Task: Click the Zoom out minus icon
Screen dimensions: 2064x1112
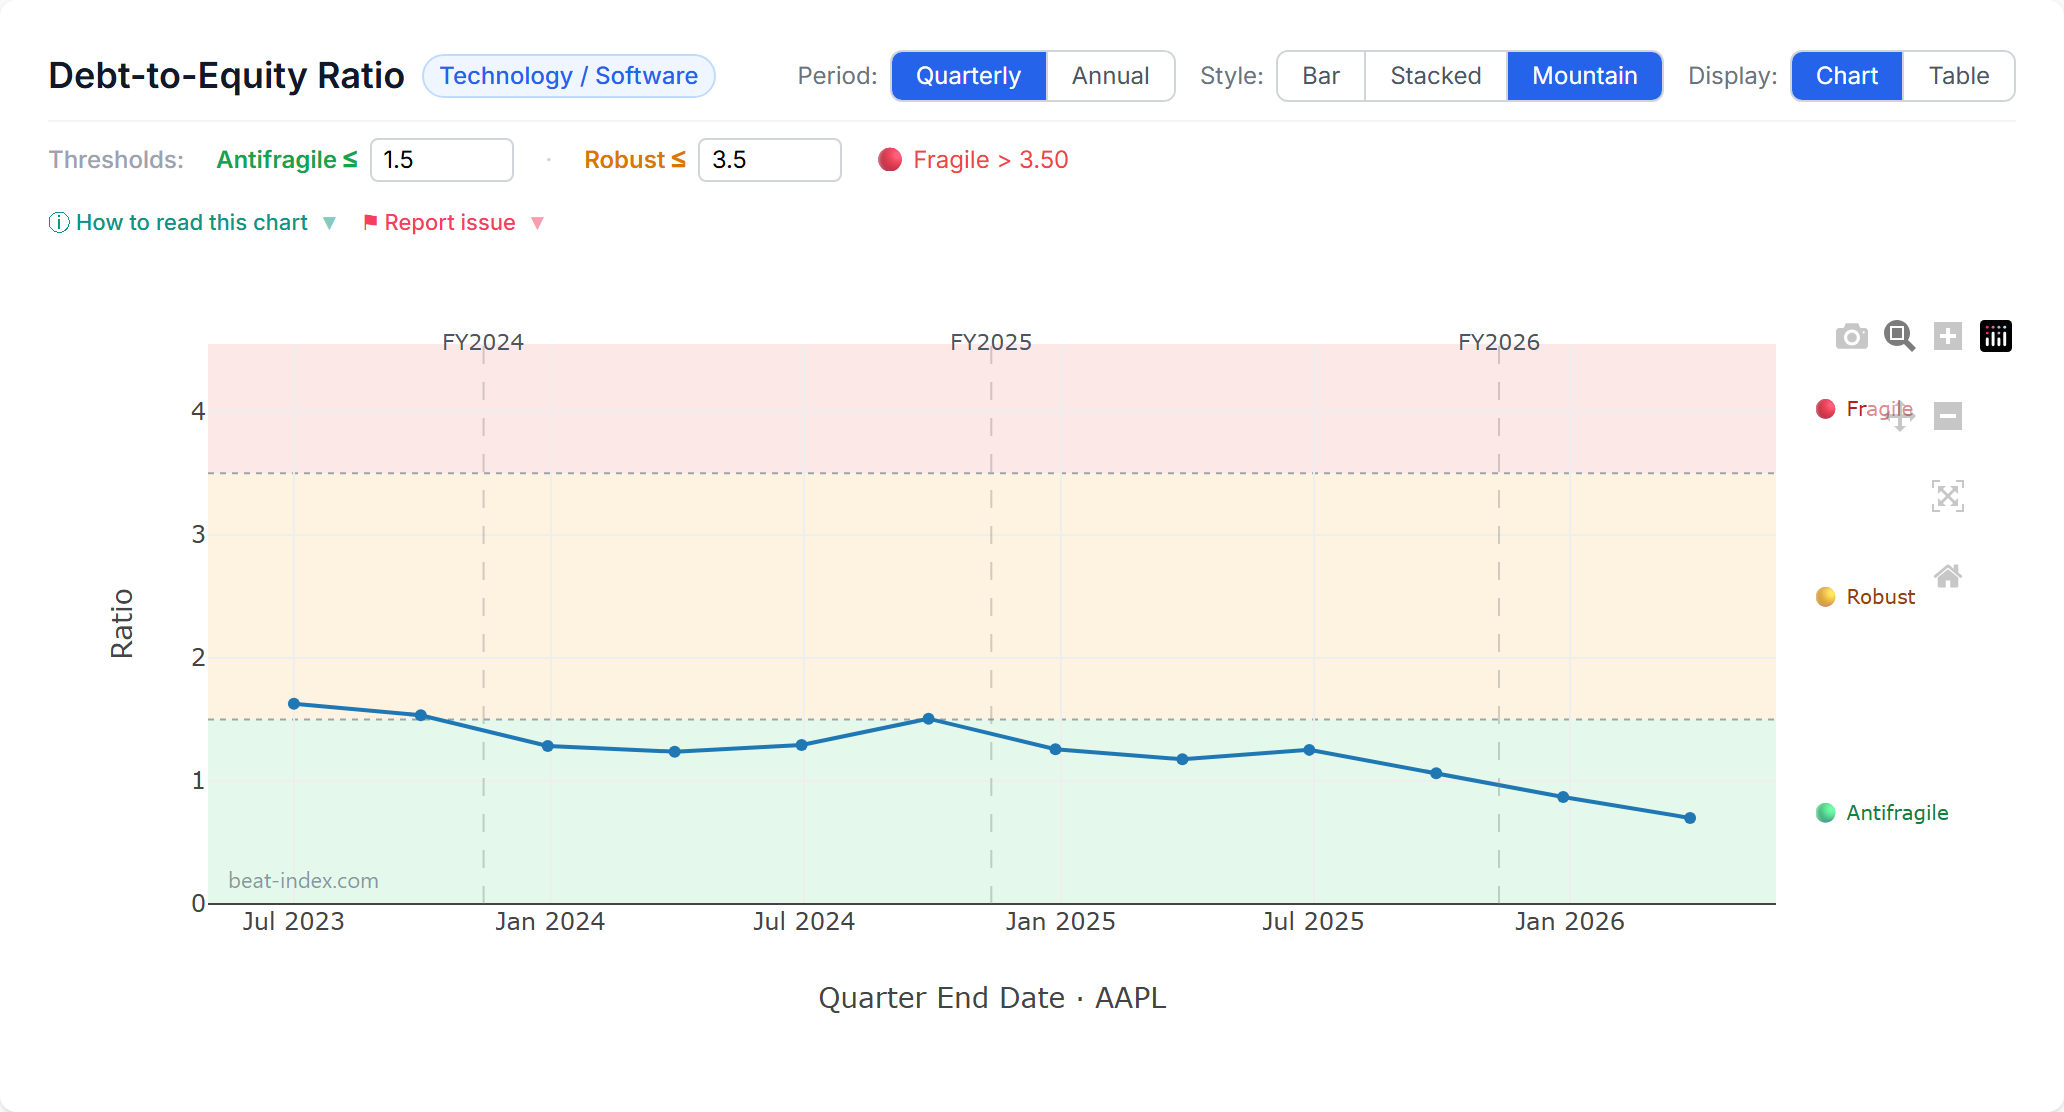Action: [x=1947, y=416]
